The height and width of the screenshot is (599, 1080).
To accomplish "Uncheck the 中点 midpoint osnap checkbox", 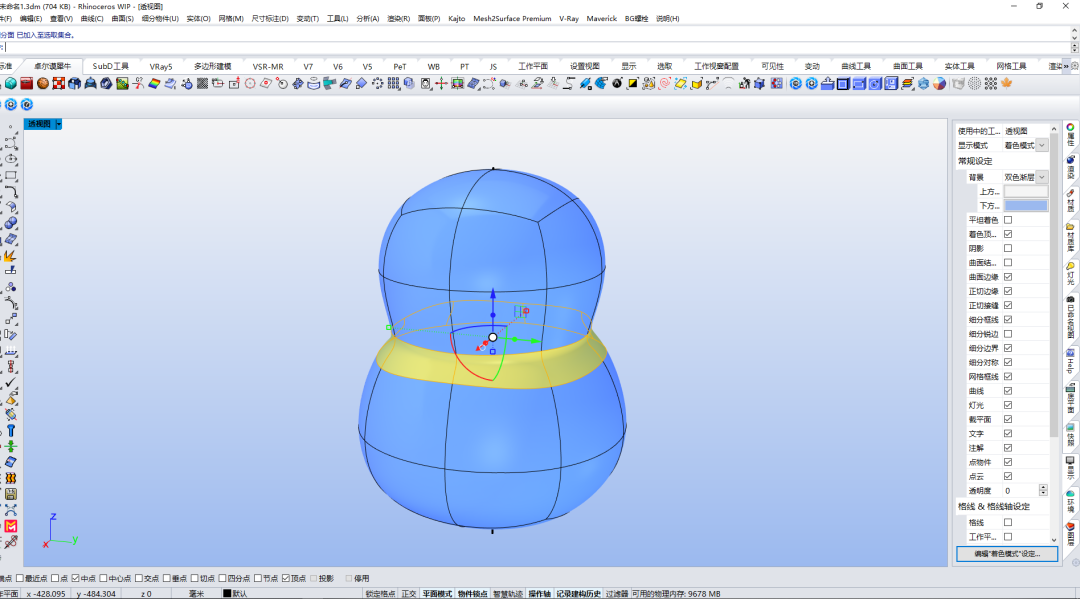I will (76, 578).
